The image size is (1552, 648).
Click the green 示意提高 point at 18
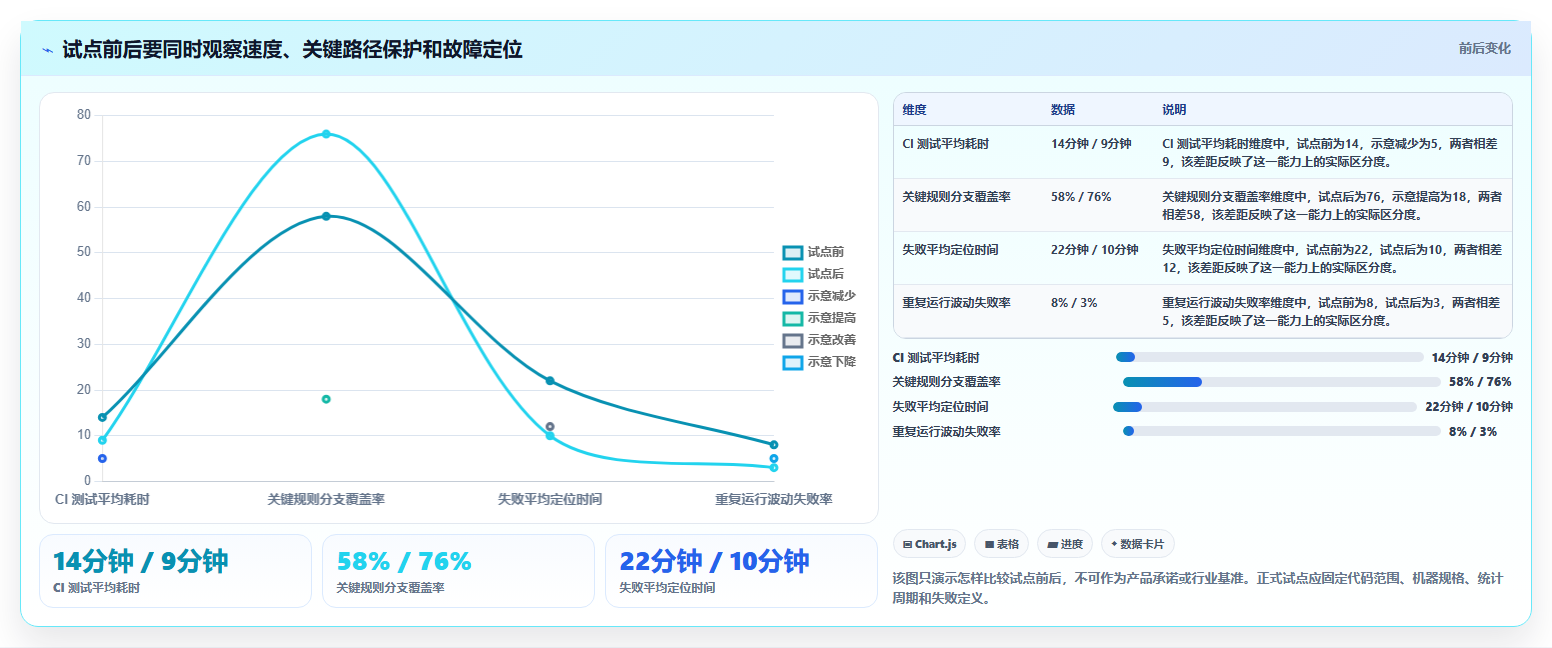click(x=326, y=399)
